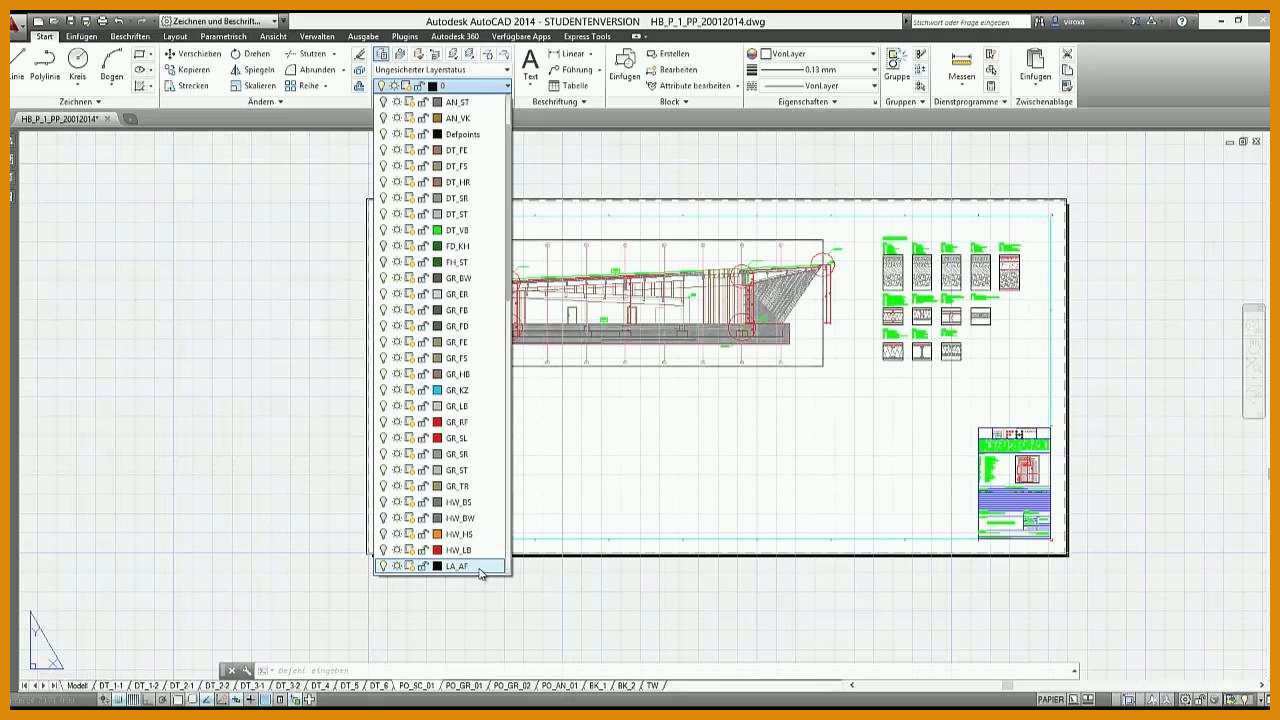The width and height of the screenshot is (1280, 720).
Task: Click the print icon in quick access toolbar
Action: [102, 21]
